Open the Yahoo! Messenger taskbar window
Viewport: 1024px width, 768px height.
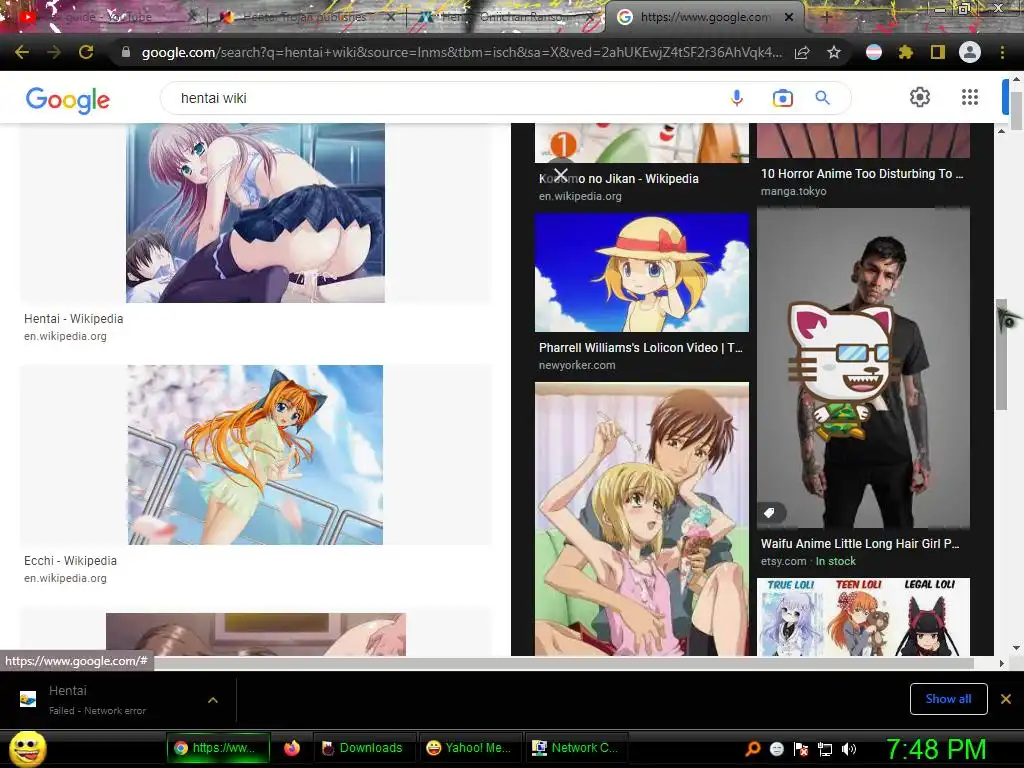point(469,748)
